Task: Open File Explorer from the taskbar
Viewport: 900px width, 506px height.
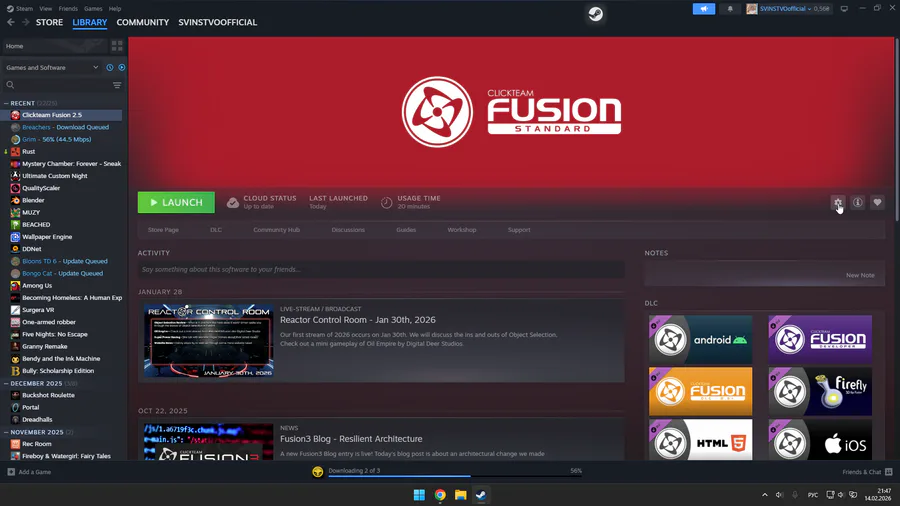Action: coord(460,495)
